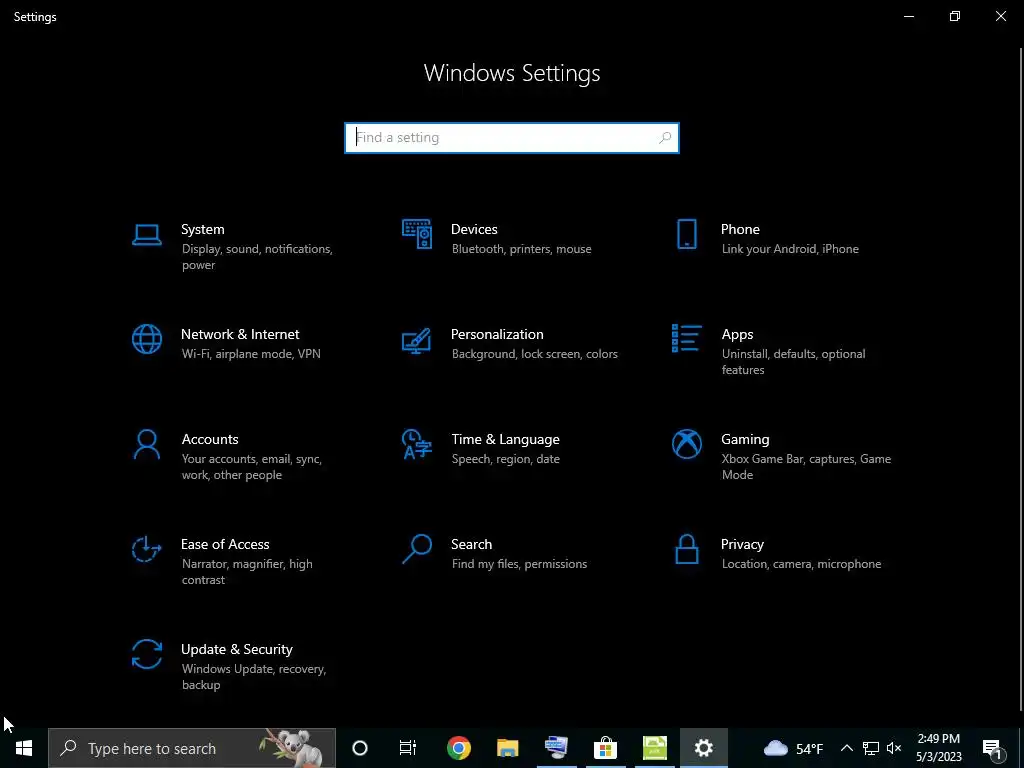Screen dimensions: 1024x768
Task: Open Cortana circle icon in taskbar
Action: (x=360, y=748)
